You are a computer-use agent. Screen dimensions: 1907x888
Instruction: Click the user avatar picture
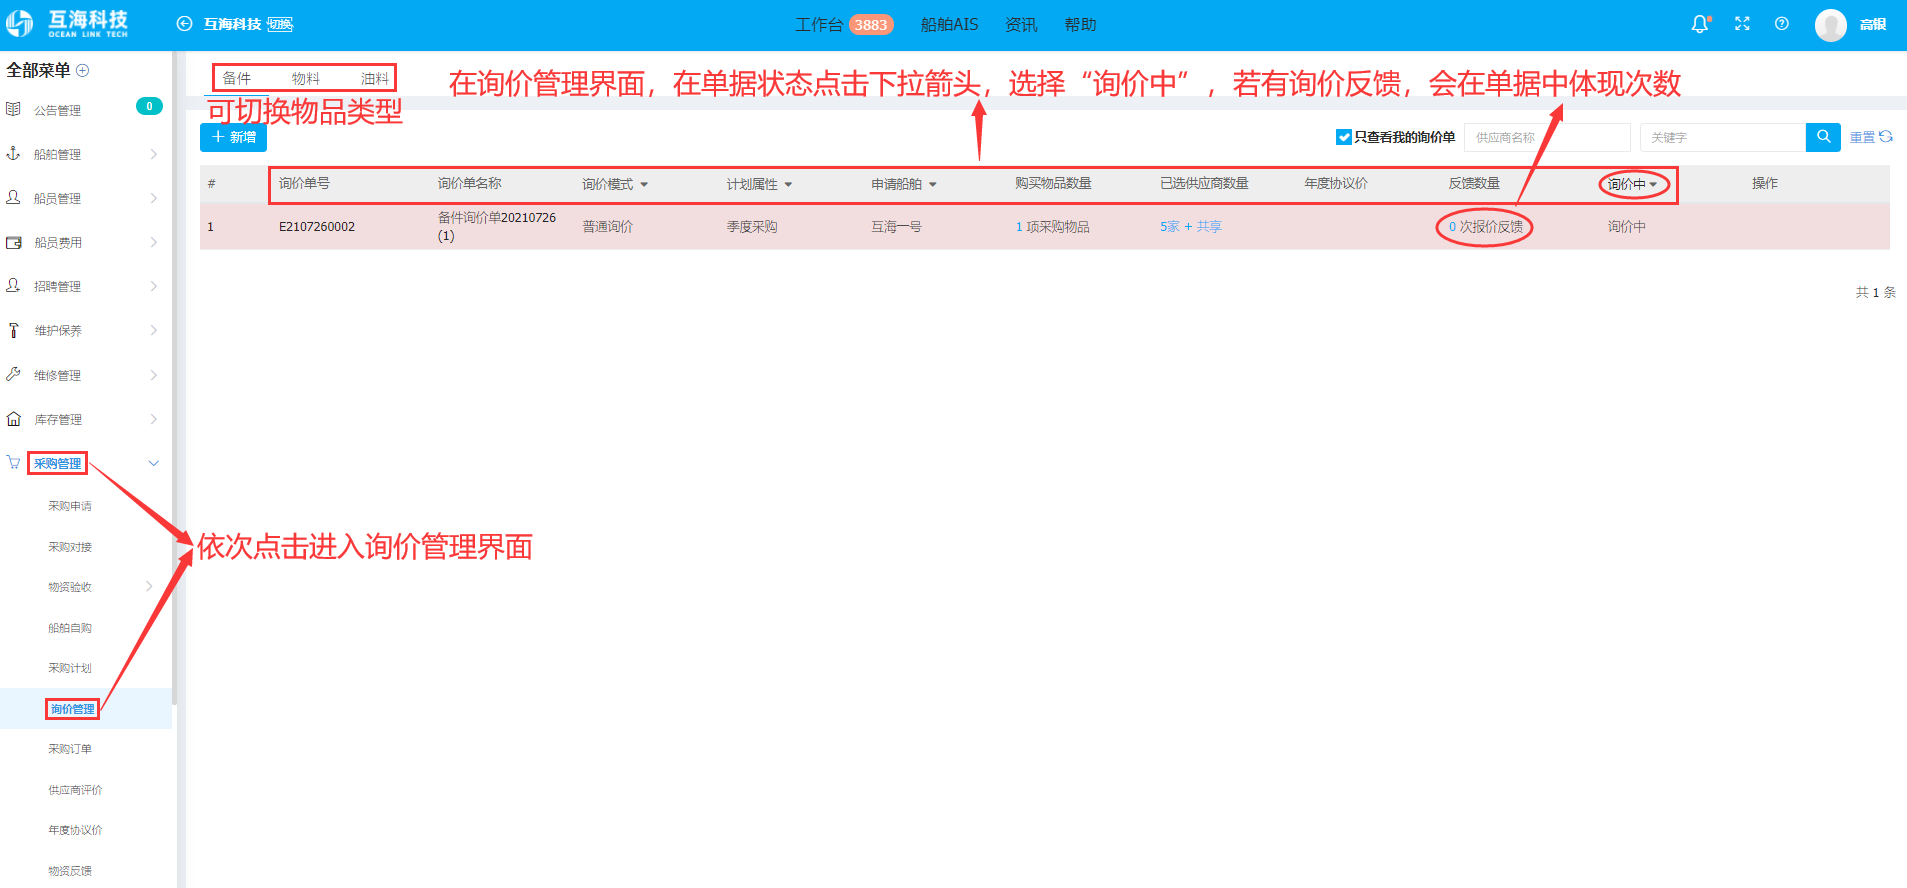coord(1831,25)
